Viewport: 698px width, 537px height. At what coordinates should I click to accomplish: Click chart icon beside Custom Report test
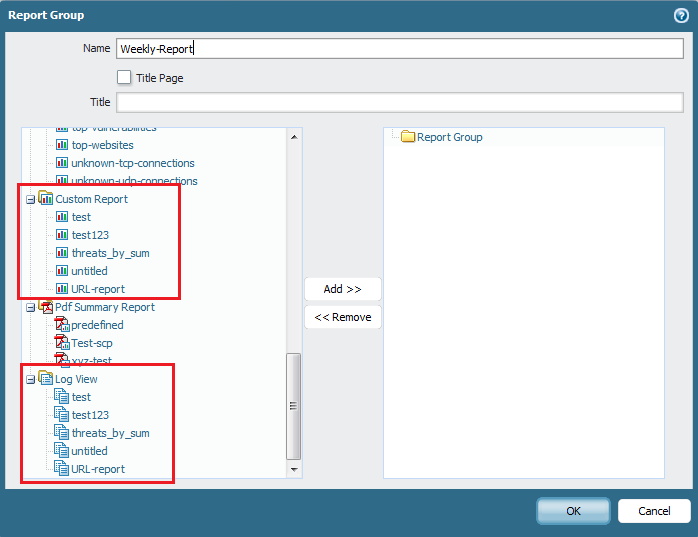pyautogui.click(x=62, y=217)
